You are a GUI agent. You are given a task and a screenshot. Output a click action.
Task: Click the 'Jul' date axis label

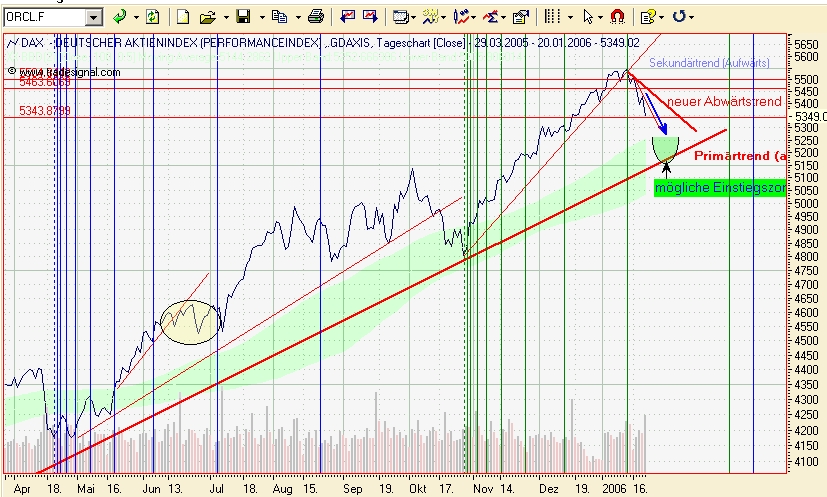216,489
